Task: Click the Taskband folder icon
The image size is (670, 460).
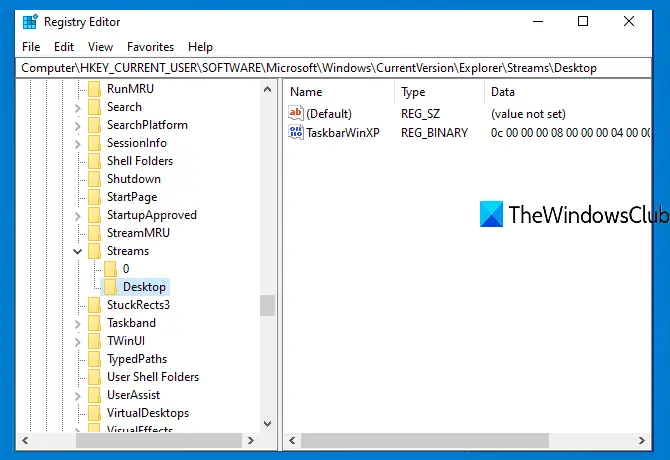Action: 94,323
